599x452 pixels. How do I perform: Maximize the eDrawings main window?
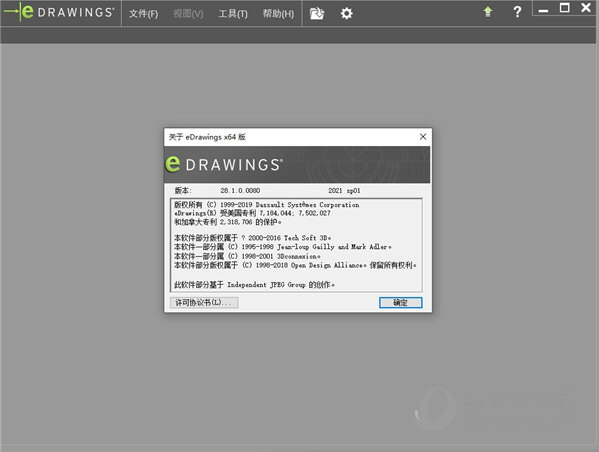565,8
